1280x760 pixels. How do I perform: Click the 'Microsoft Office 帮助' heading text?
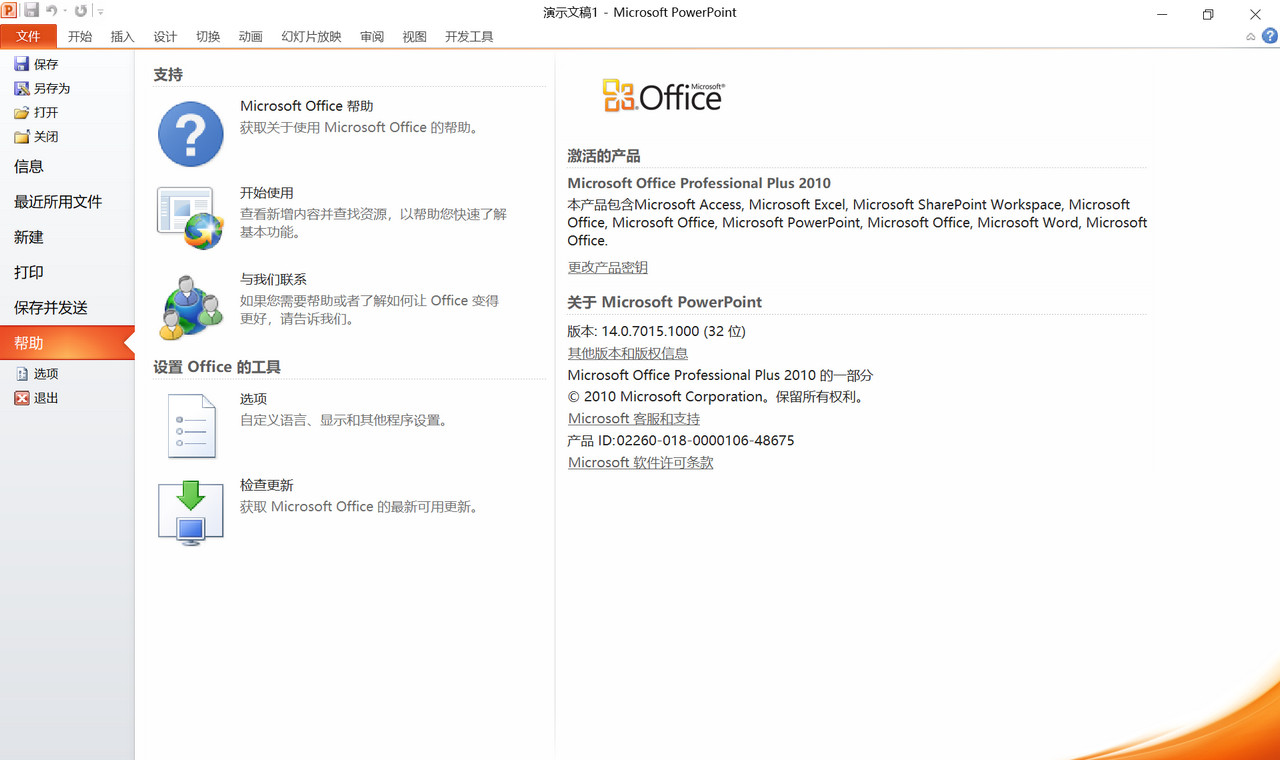coord(307,106)
